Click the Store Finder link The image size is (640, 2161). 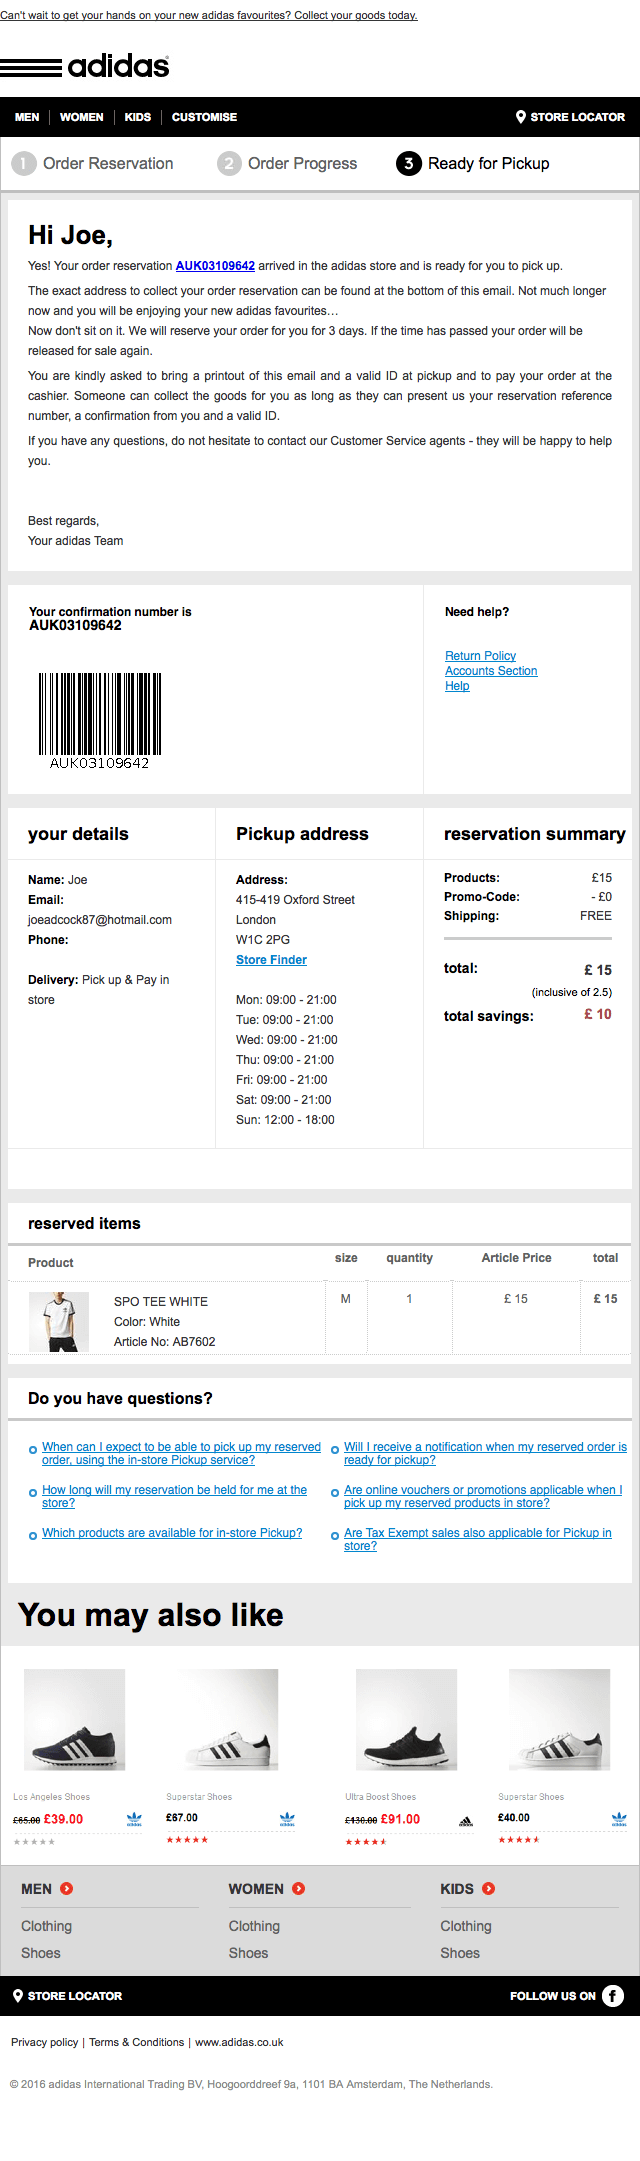[271, 960]
